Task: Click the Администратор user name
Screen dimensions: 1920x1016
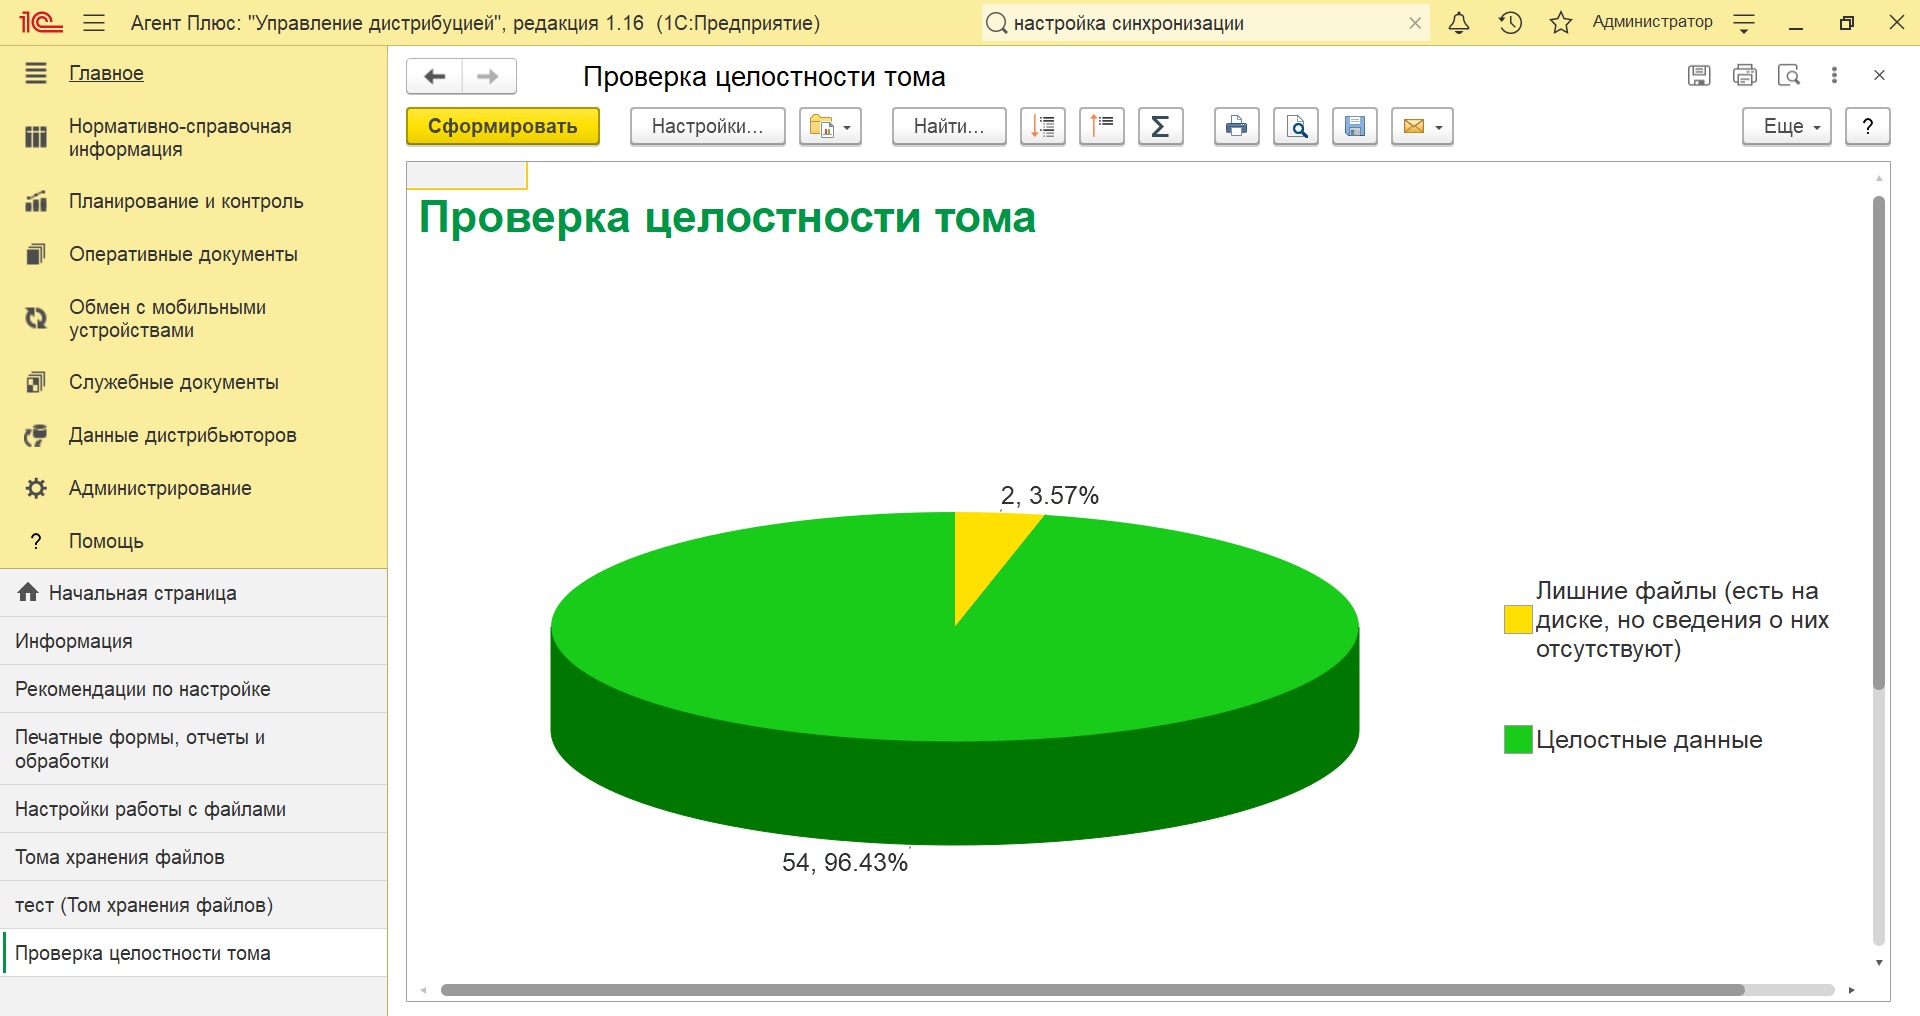Action: coord(1652,22)
